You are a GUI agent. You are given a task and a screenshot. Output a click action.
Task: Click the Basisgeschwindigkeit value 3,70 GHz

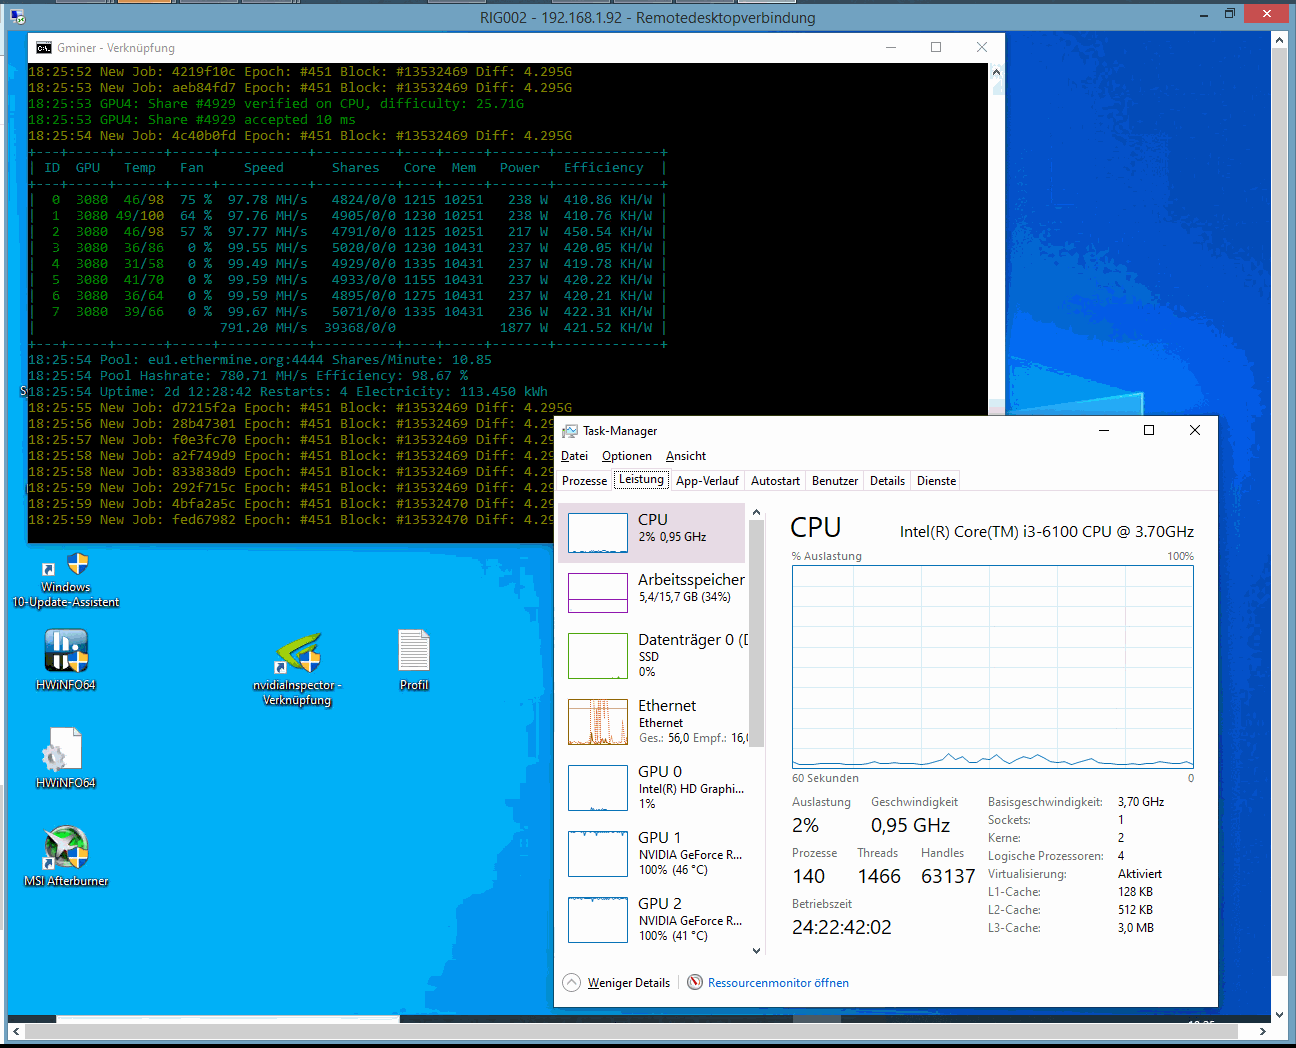click(1141, 802)
